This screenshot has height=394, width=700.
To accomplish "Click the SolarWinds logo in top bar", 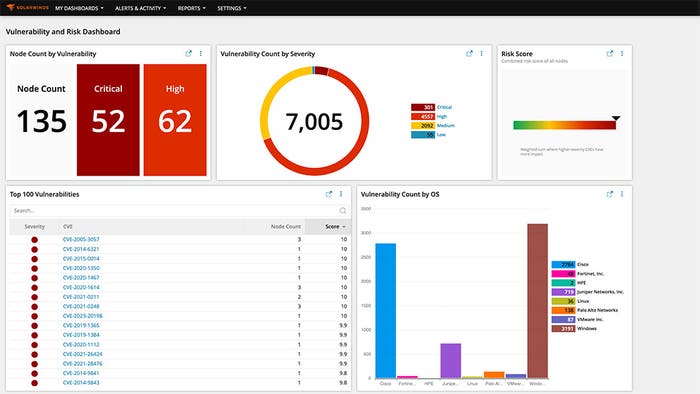I will (28, 8).
